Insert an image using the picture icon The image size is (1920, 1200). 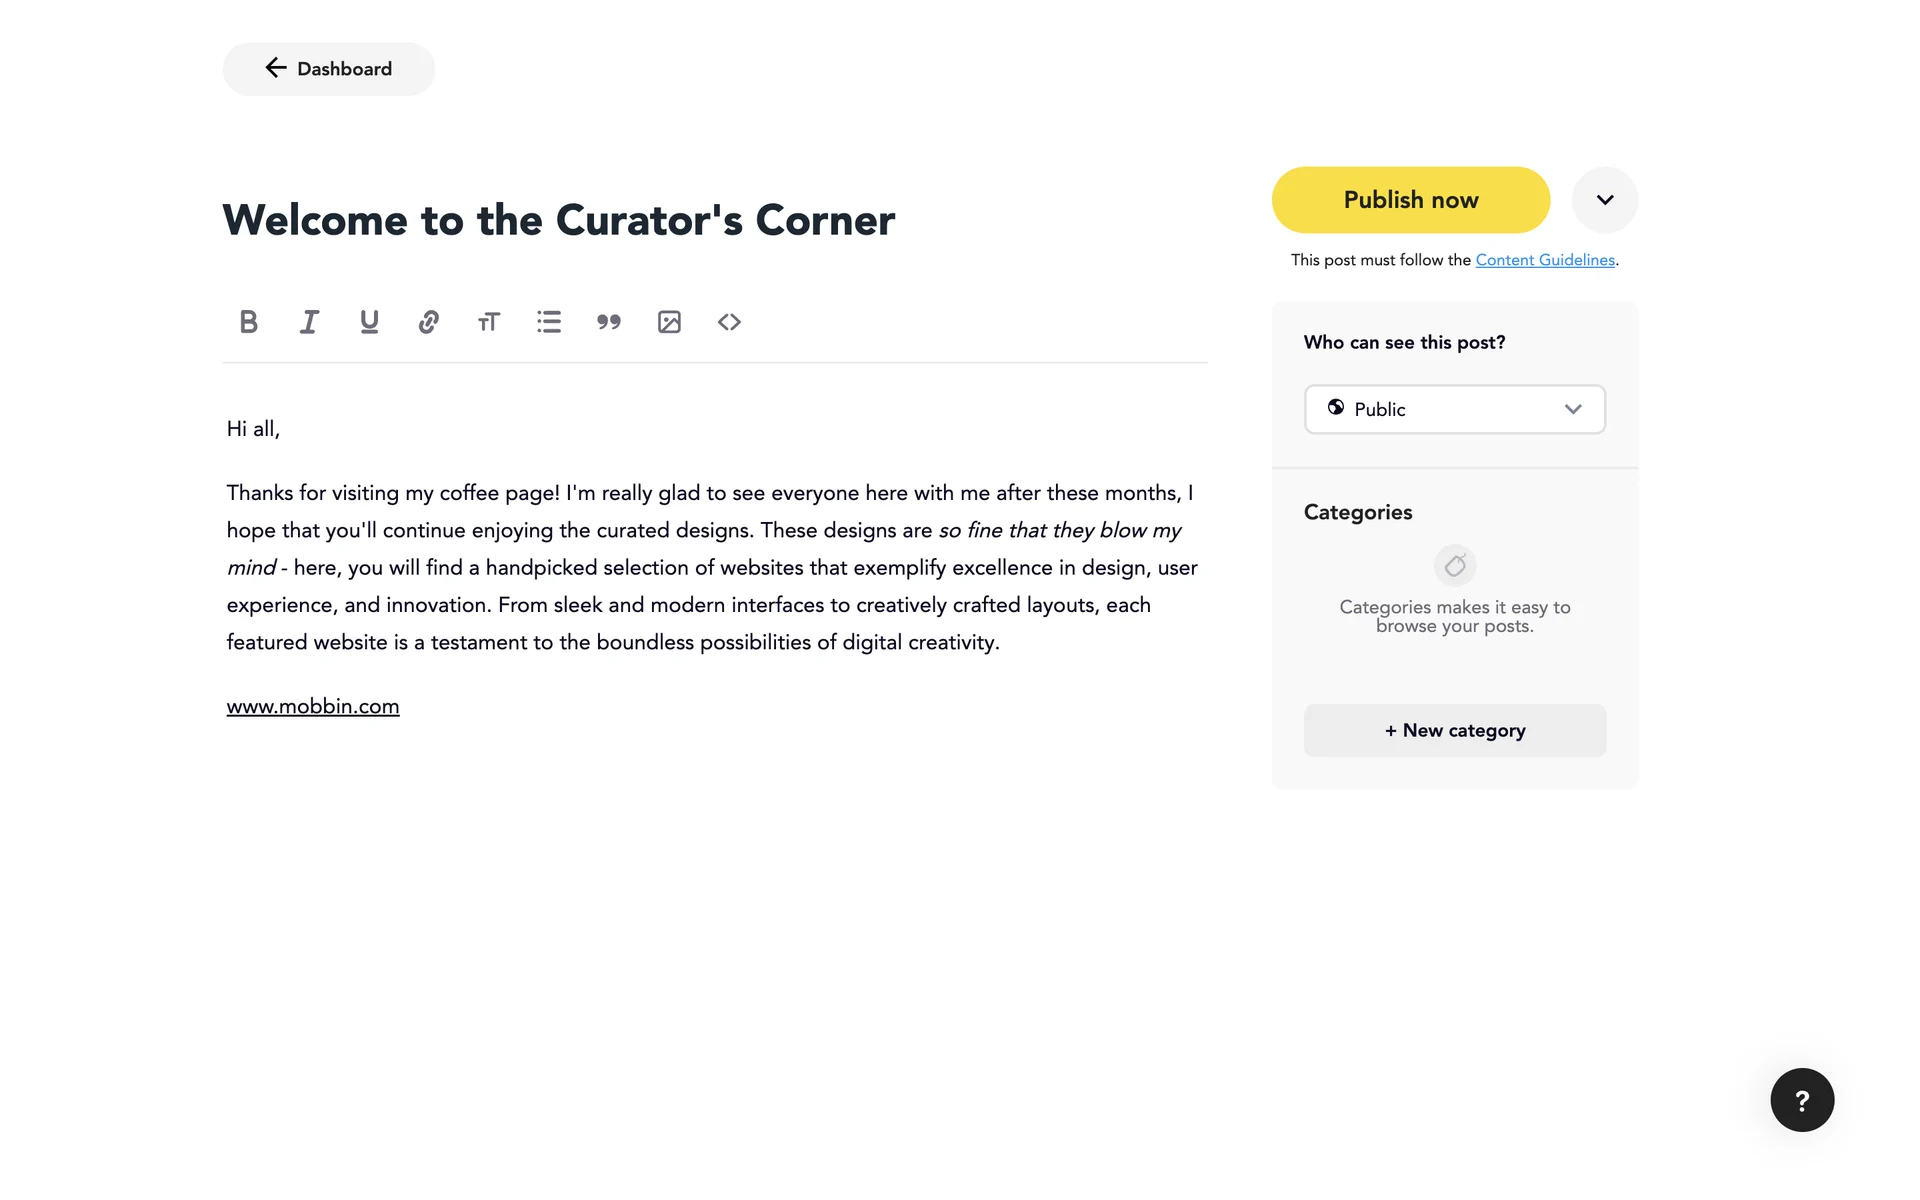pyautogui.click(x=669, y=322)
